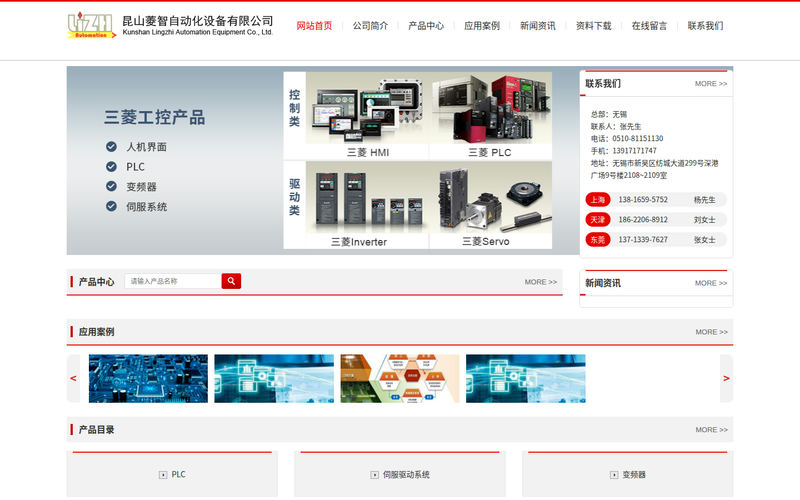Click MORE link in 应用案例 section
800x500 pixels.
711,332
